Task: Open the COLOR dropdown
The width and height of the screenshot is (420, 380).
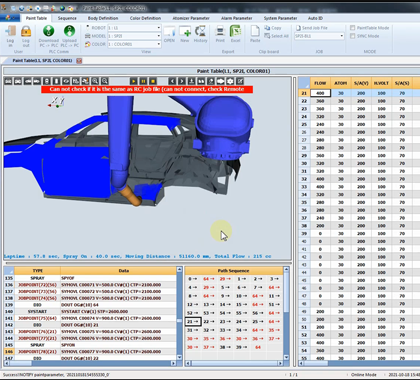Action: coord(159,44)
